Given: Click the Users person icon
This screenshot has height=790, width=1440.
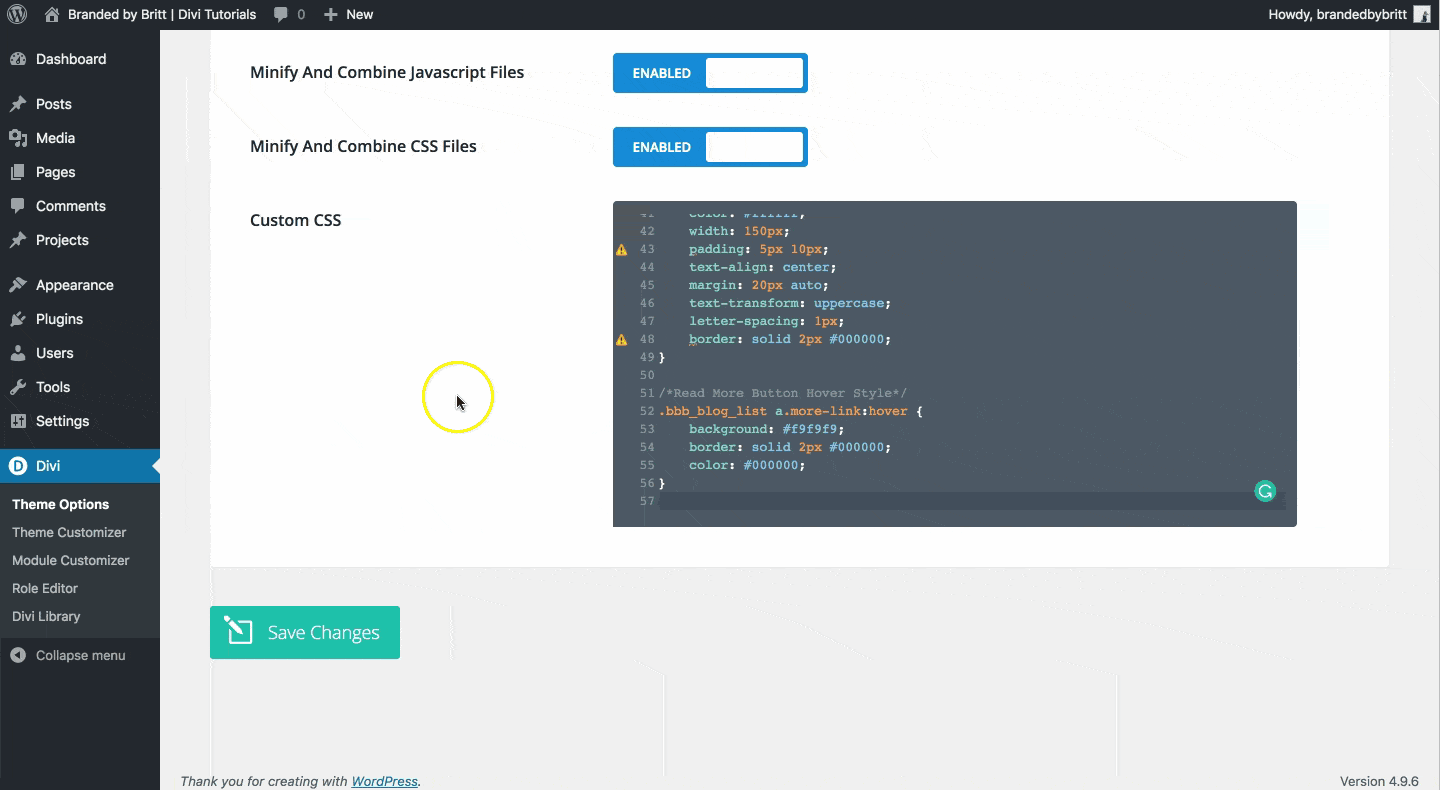Looking at the screenshot, I should pos(18,353).
